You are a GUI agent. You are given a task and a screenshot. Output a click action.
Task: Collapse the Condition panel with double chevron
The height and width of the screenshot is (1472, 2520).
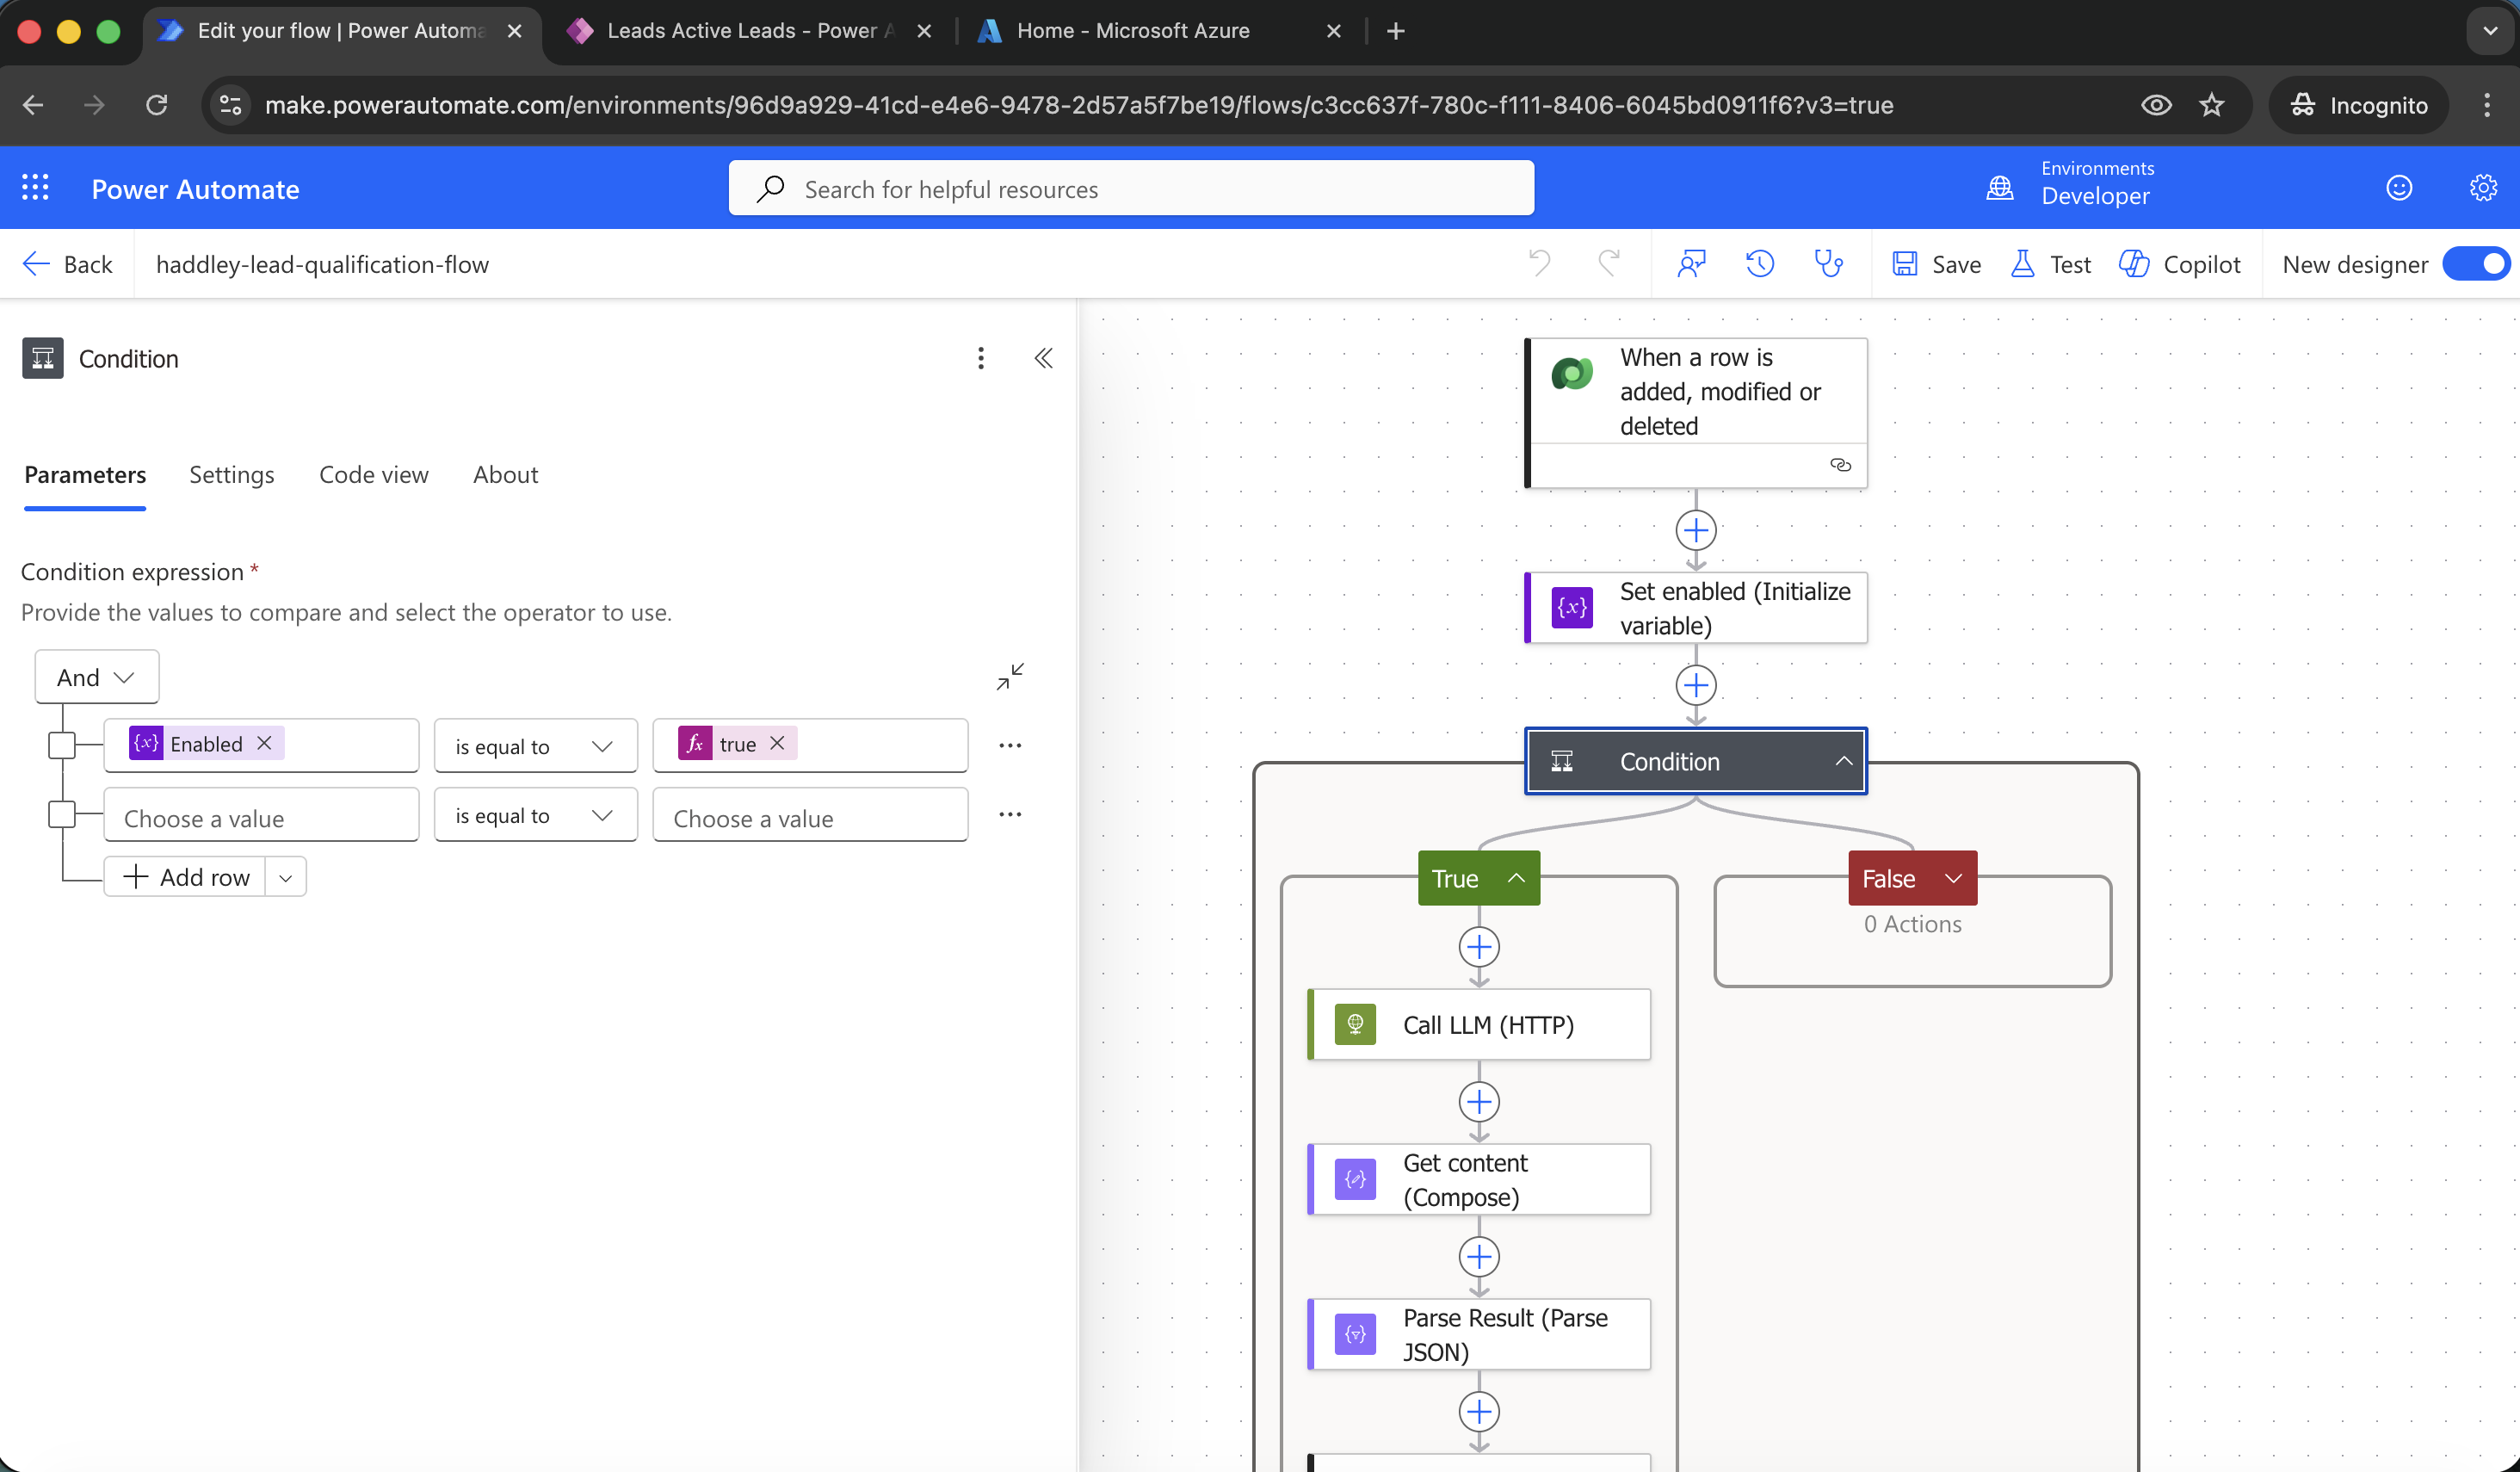[1043, 359]
